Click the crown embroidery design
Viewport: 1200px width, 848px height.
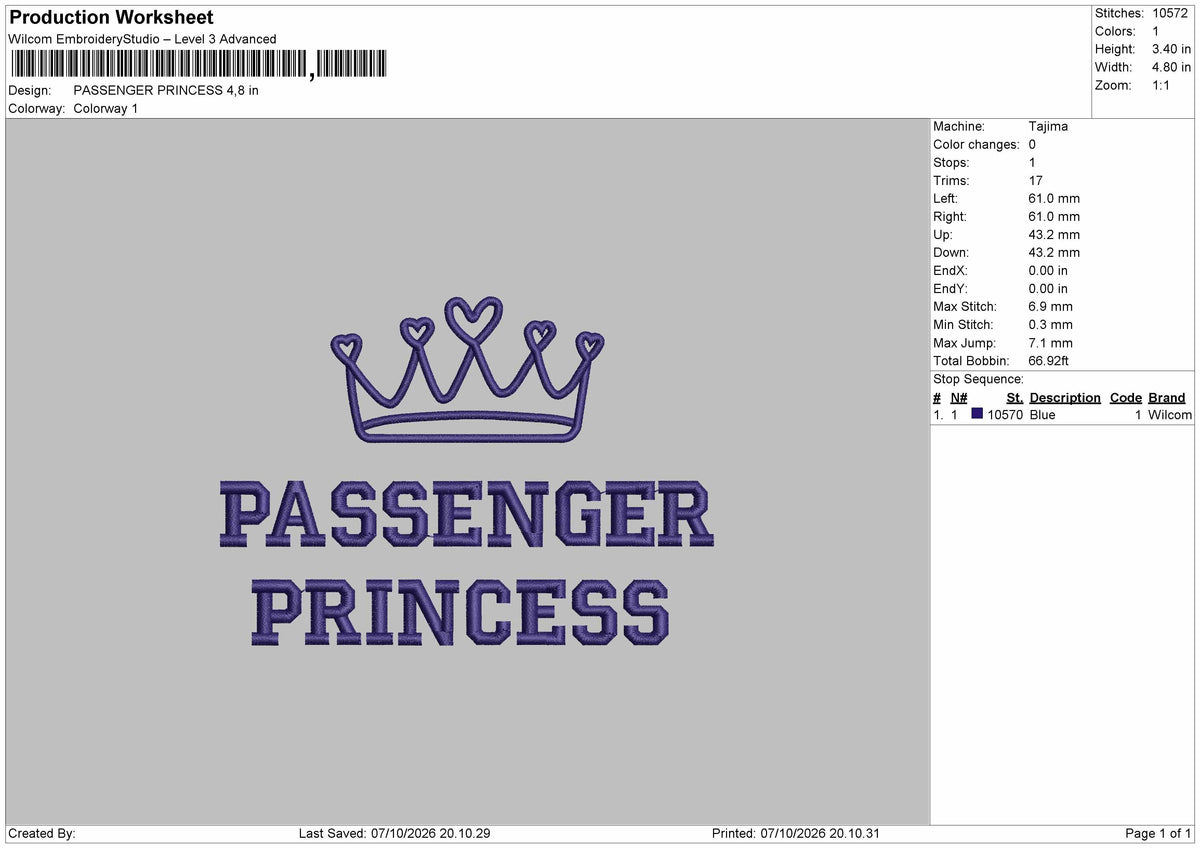[x=467, y=369]
